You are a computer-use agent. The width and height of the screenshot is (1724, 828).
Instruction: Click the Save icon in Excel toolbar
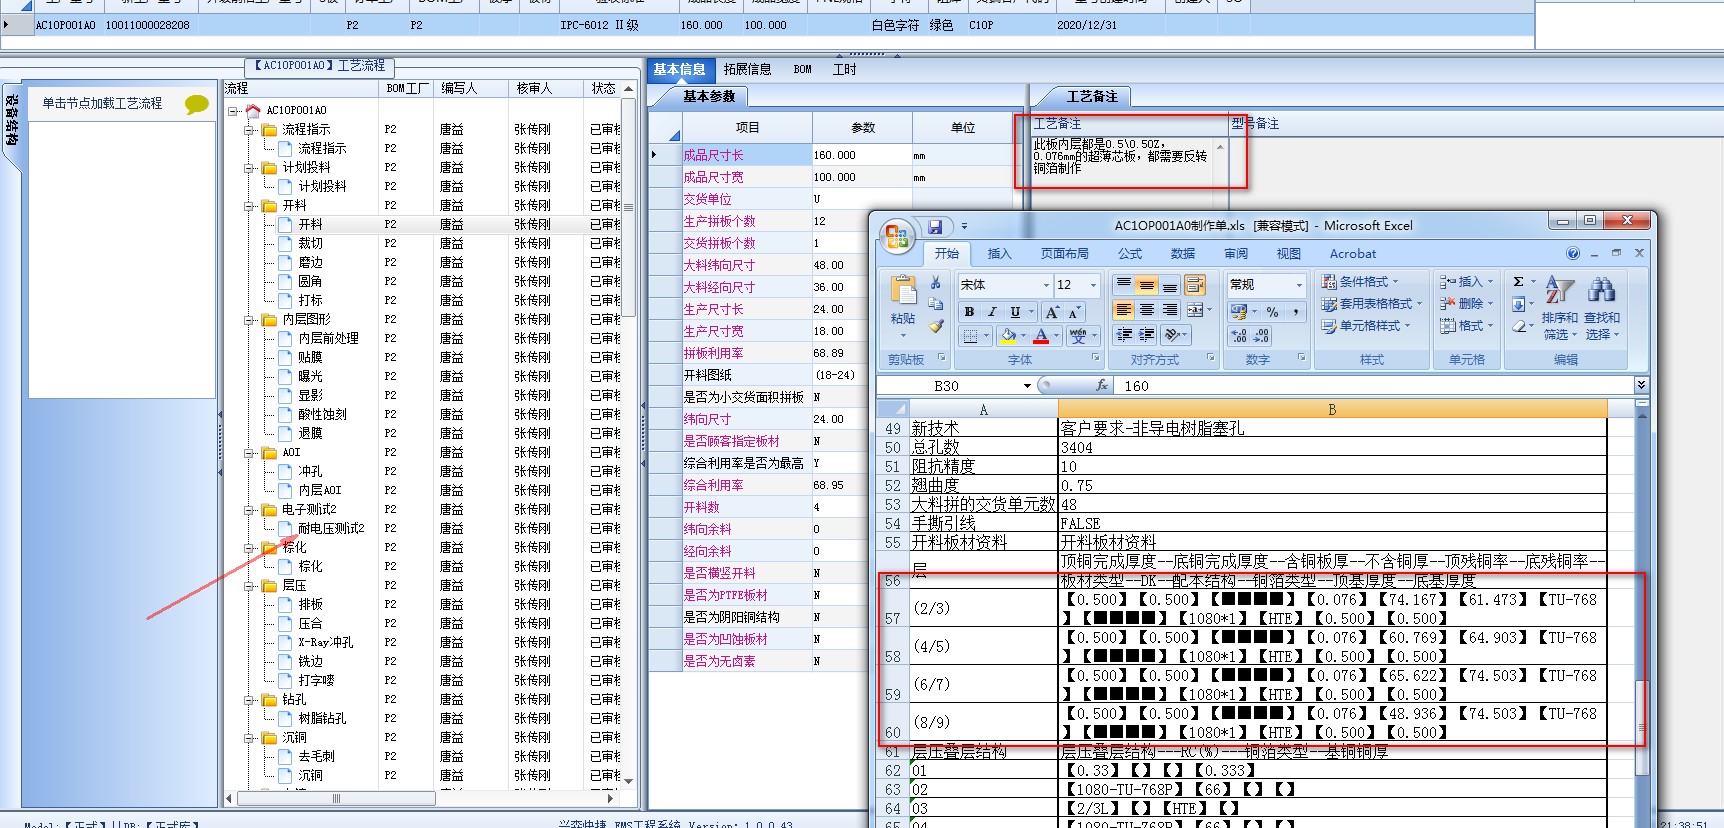[x=935, y=227]
